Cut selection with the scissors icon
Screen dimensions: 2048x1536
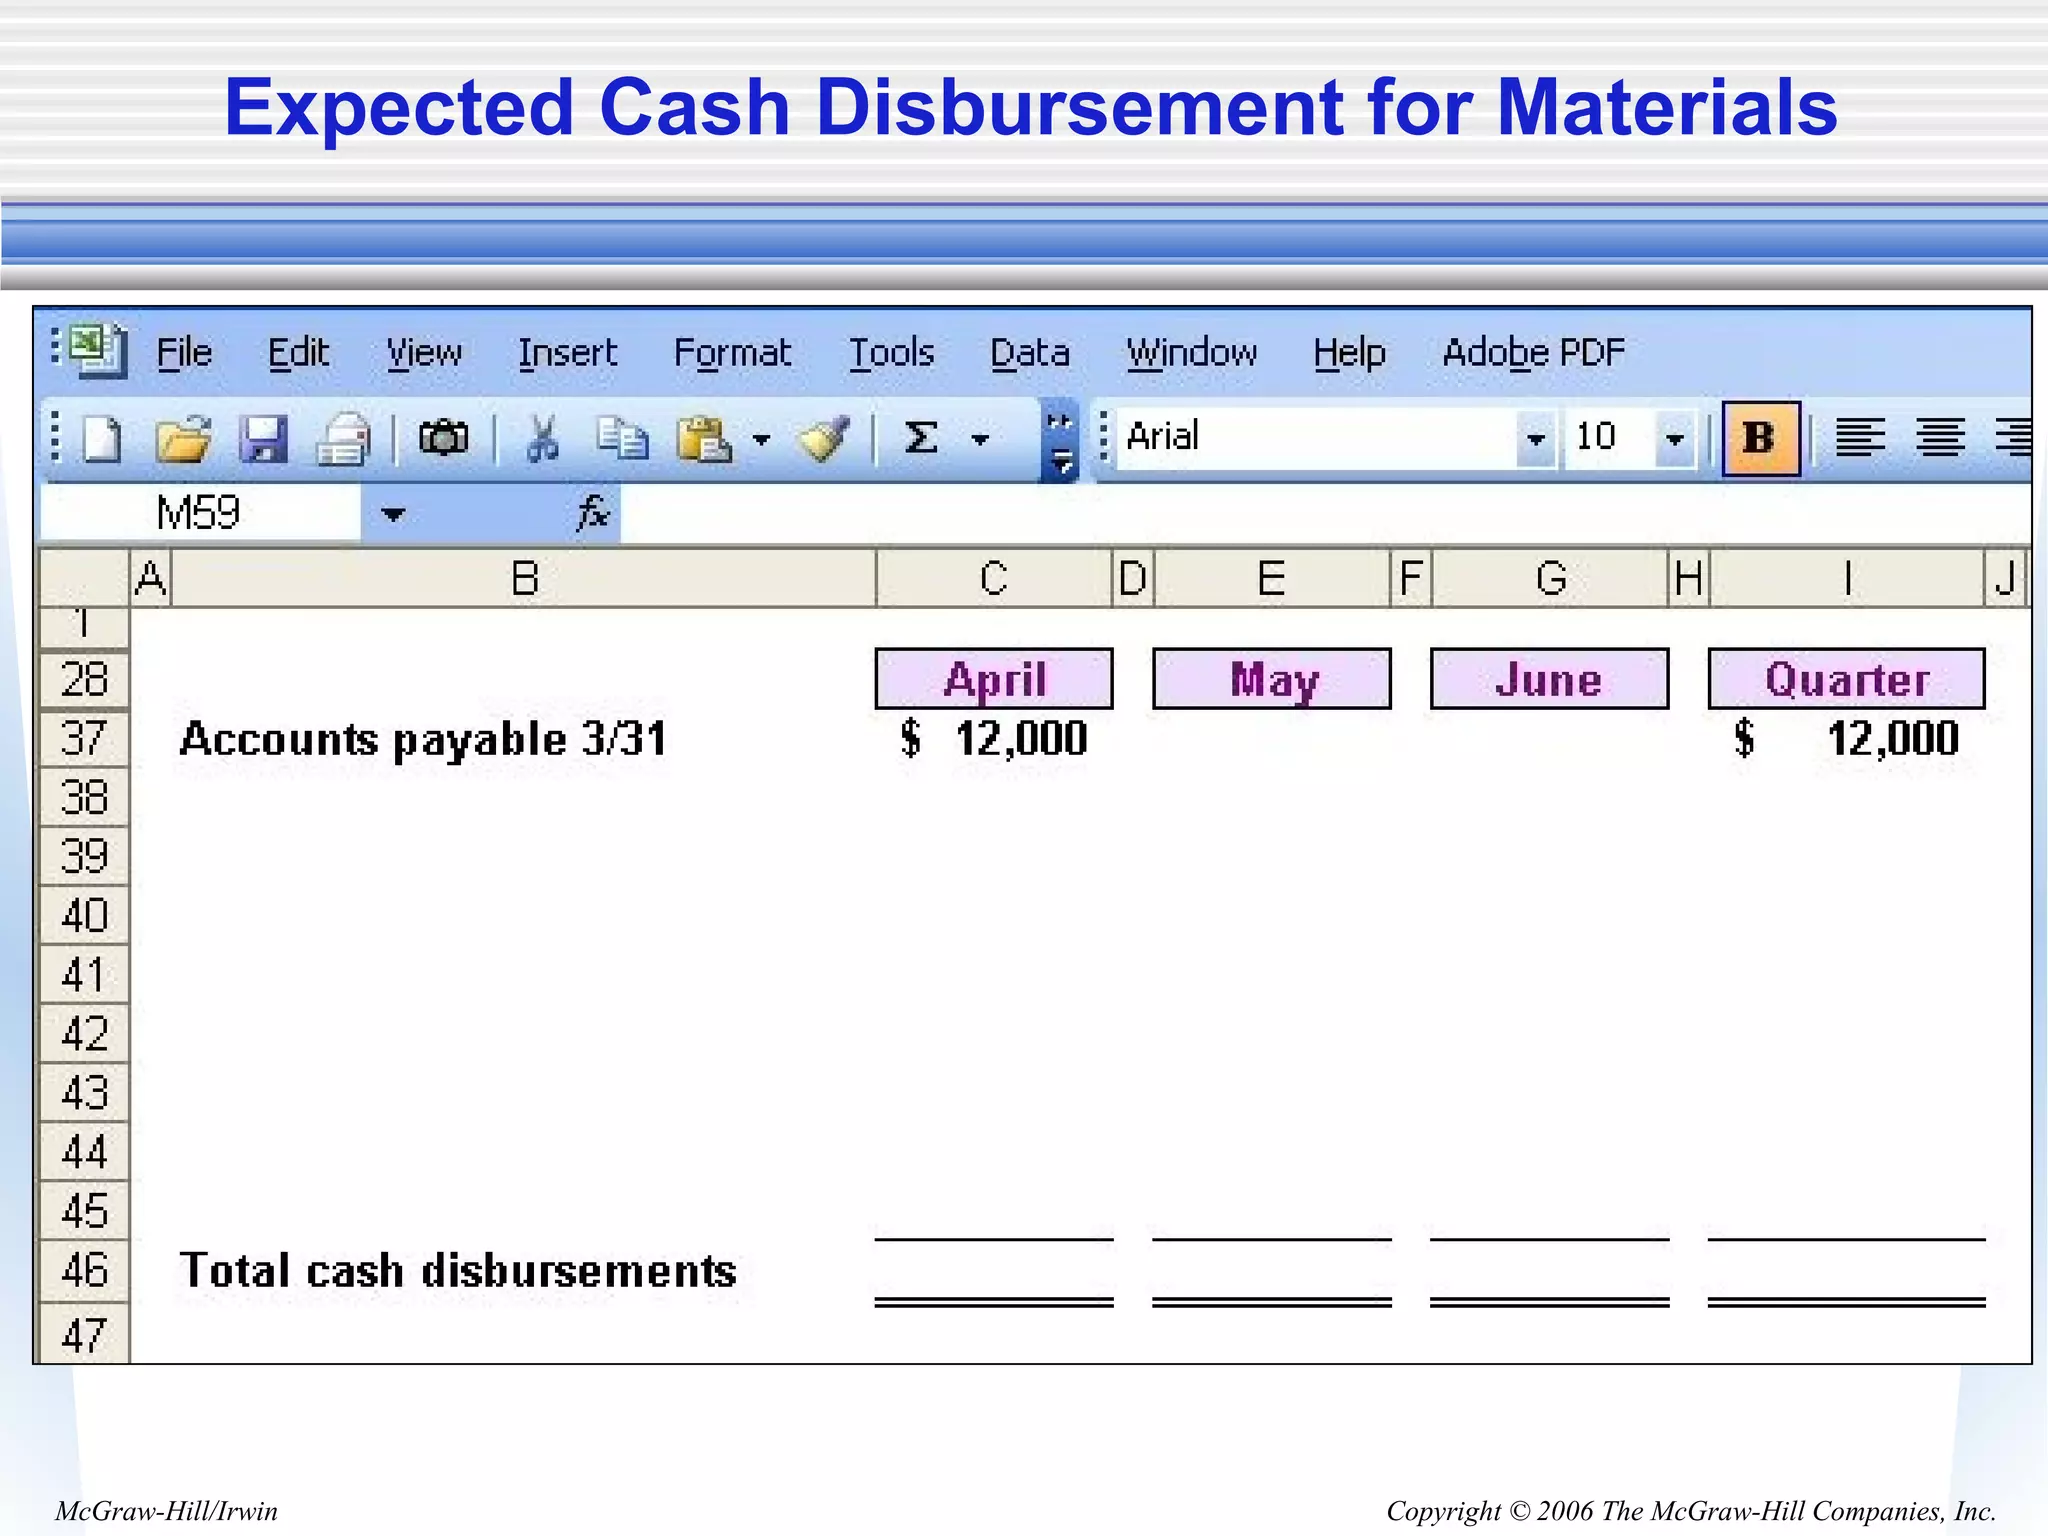(x=543, y=439)
